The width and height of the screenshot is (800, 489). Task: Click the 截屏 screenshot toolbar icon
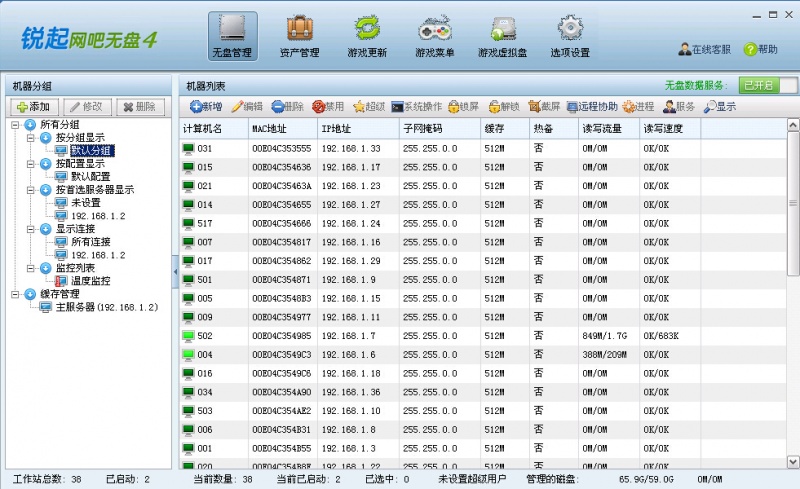coord(544,106)
